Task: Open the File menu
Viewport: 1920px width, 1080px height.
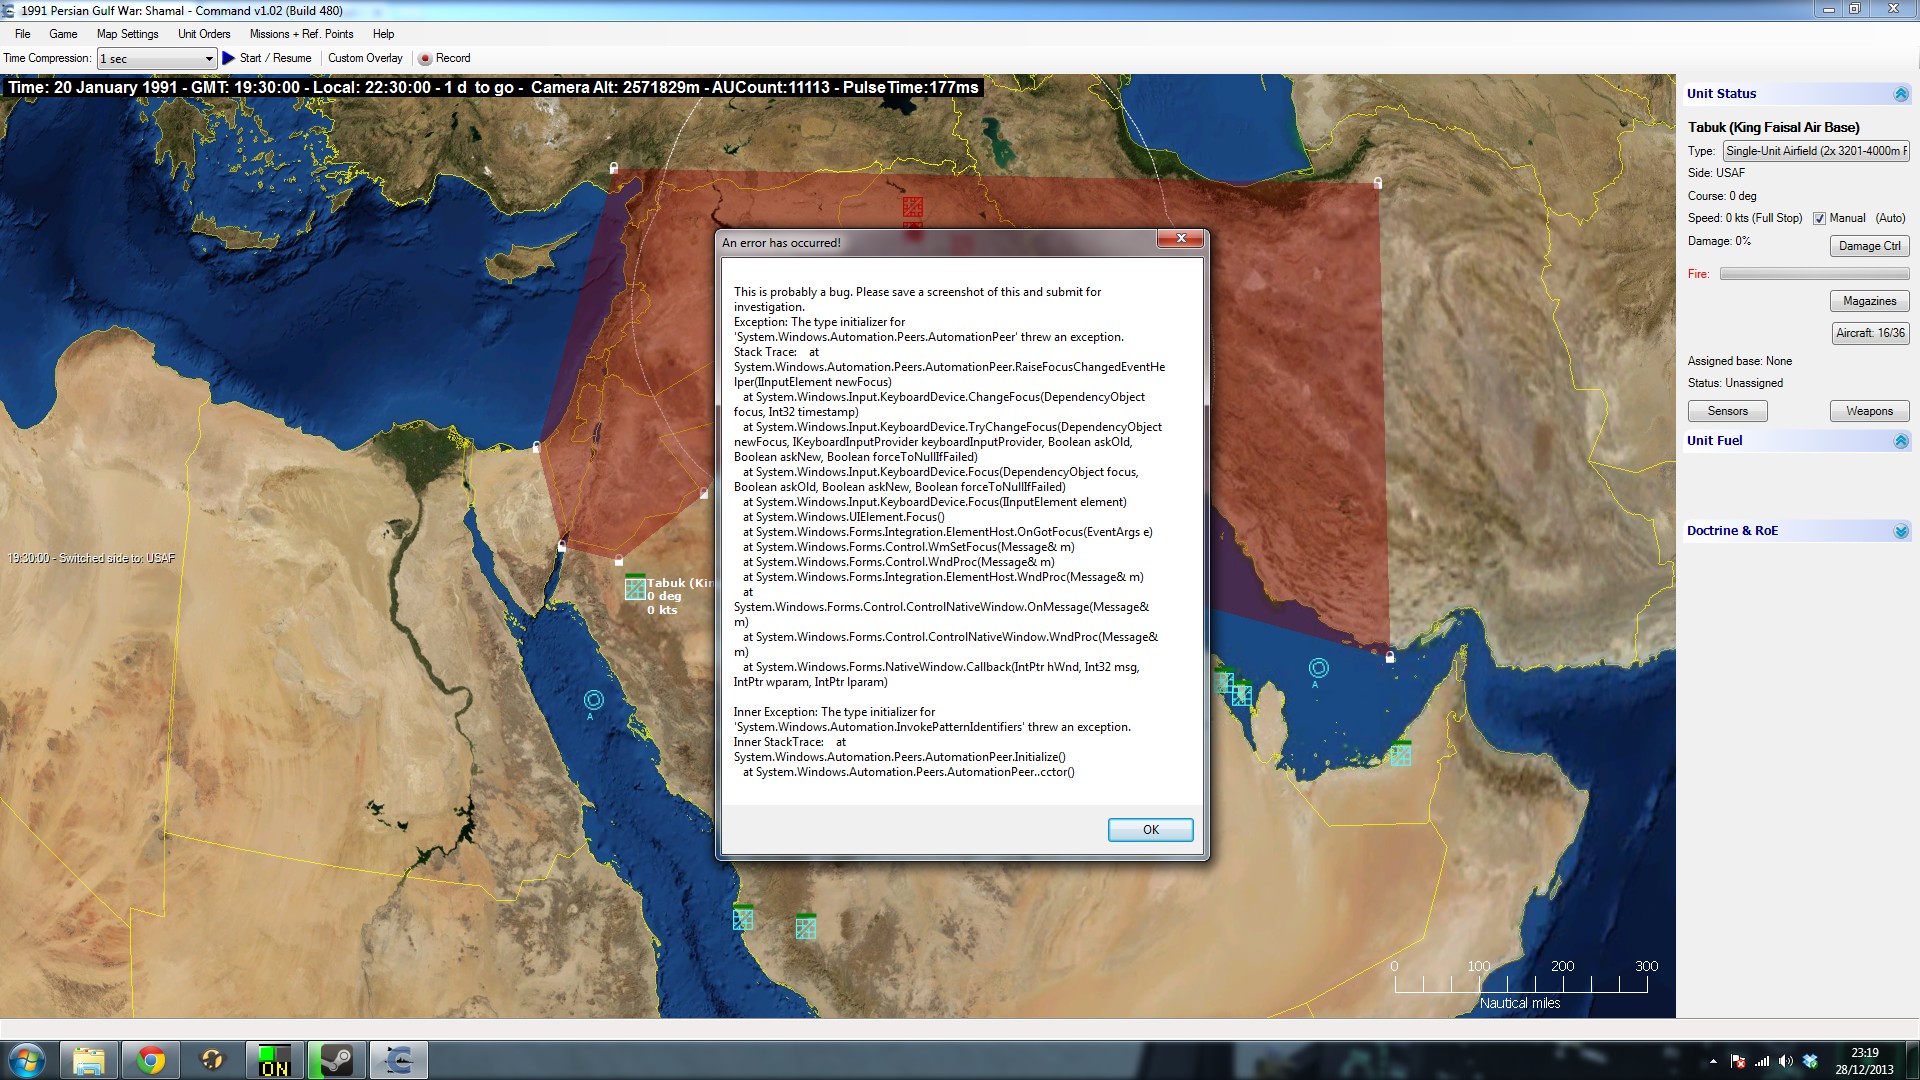Action: [23, 34]
